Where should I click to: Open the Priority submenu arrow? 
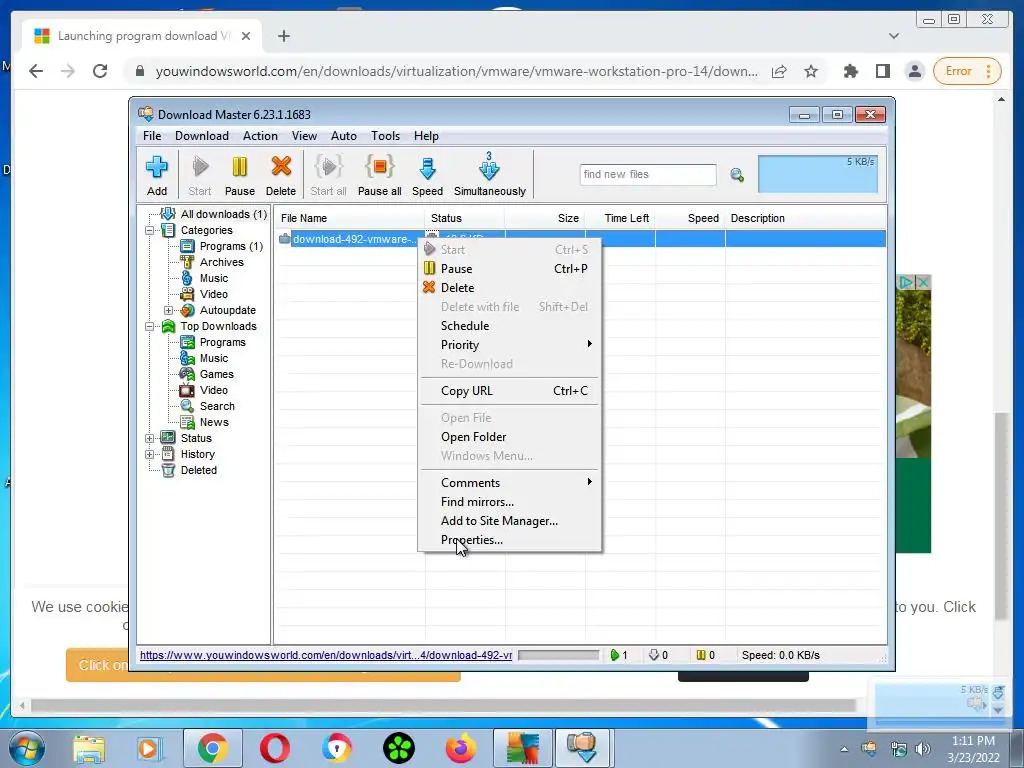(x=589, y=344)
